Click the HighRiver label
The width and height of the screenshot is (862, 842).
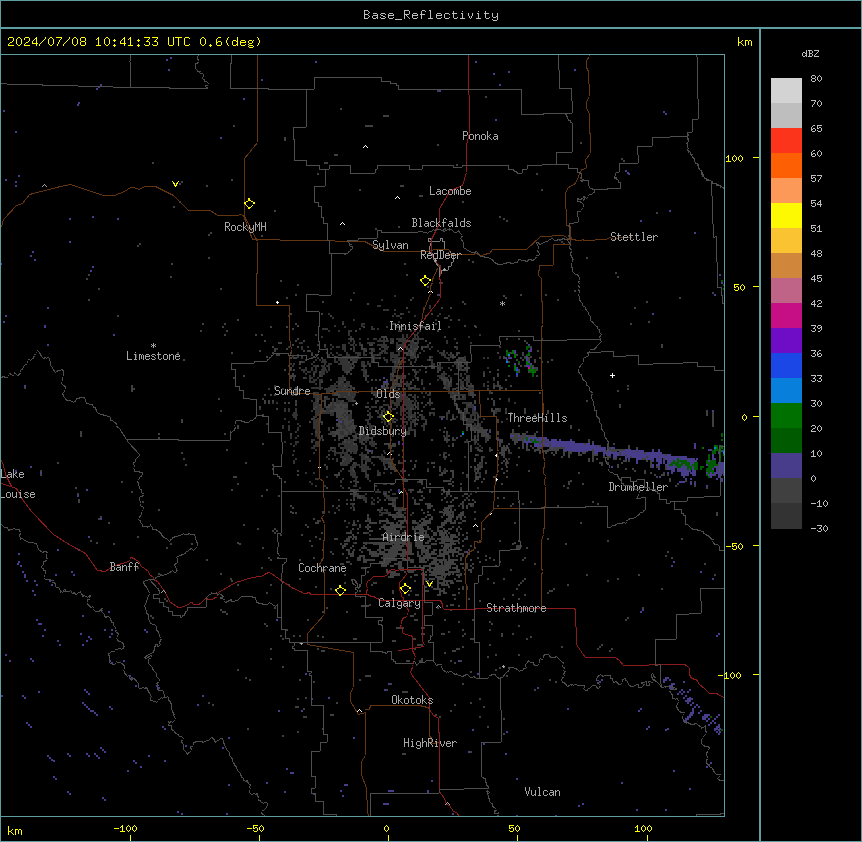(429, 743)
